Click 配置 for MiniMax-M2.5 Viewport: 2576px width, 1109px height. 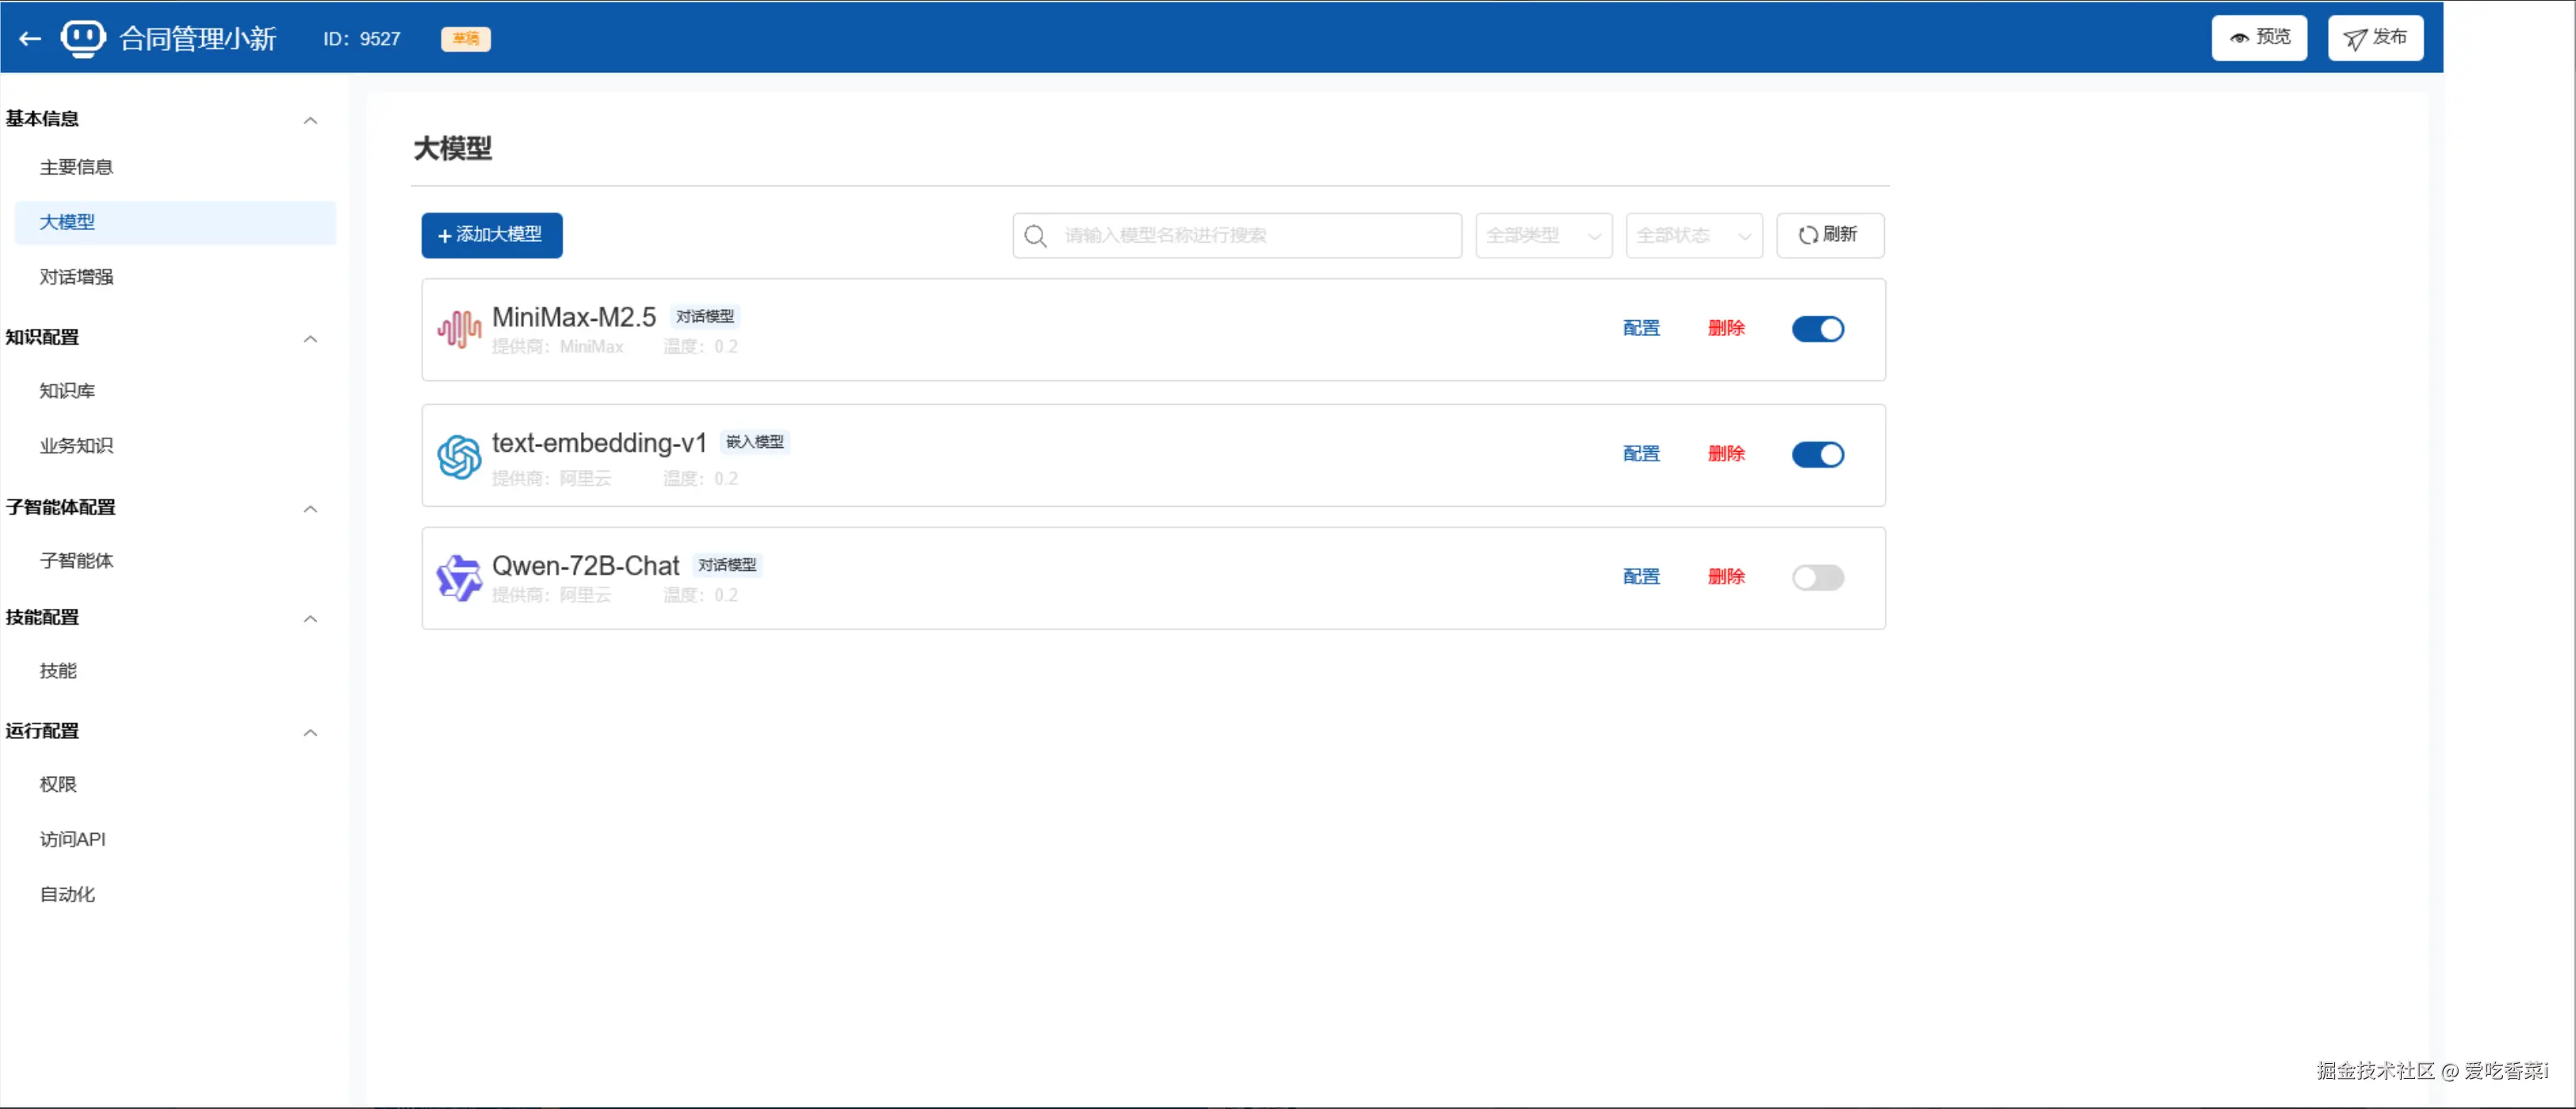pos(1640,329)
